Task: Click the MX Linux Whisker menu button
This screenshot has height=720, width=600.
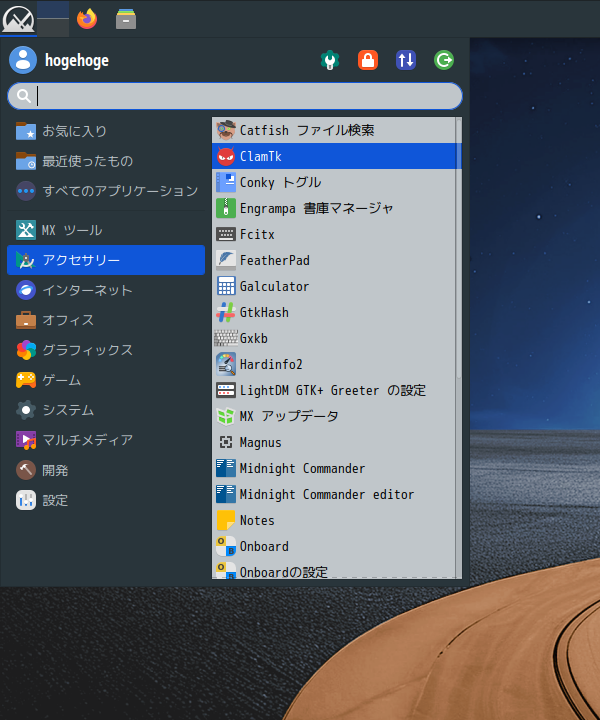Action: pos(18,19)
